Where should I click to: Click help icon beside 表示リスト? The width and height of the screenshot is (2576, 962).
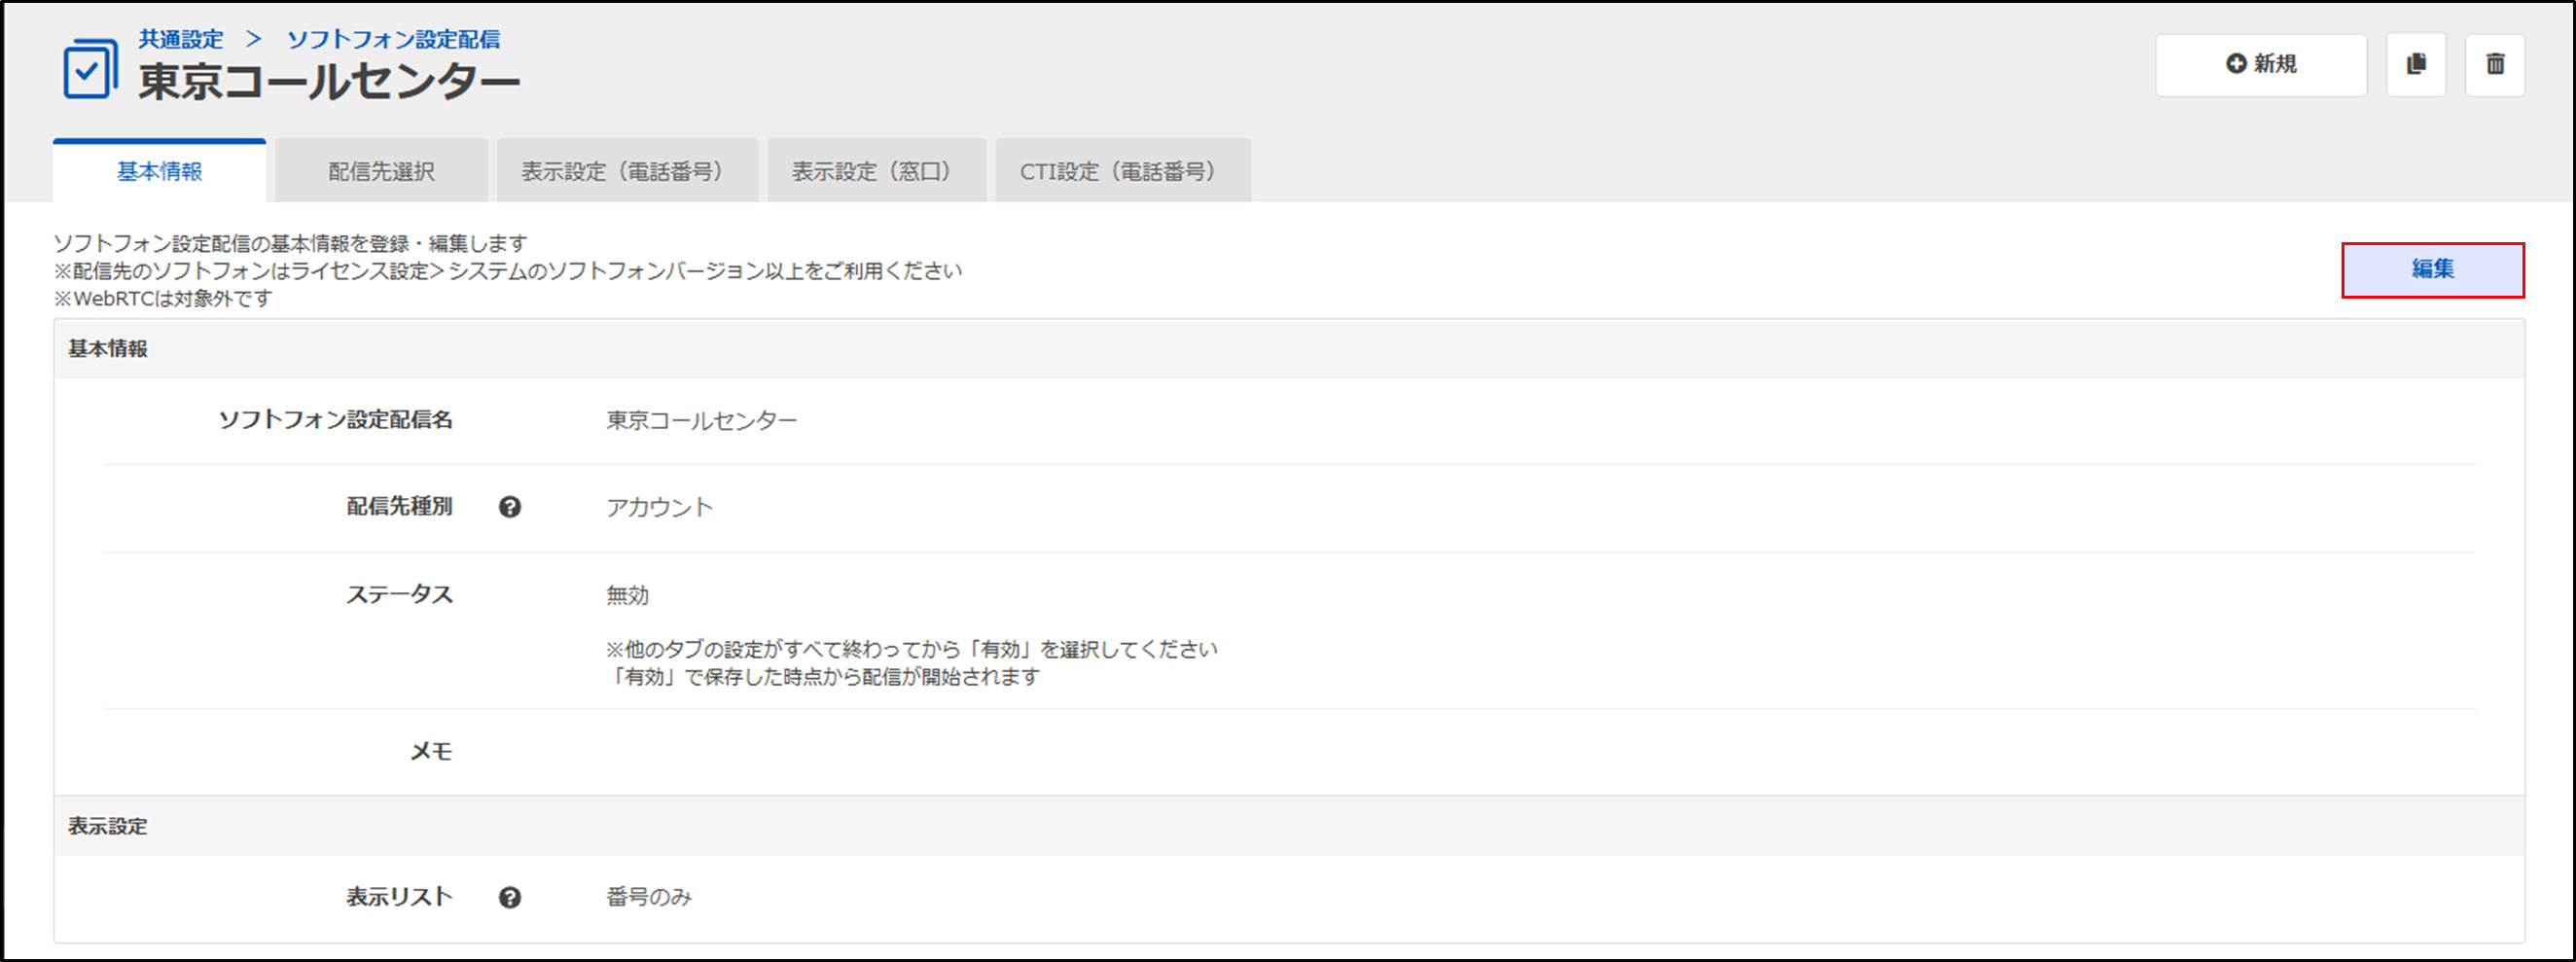510,897
